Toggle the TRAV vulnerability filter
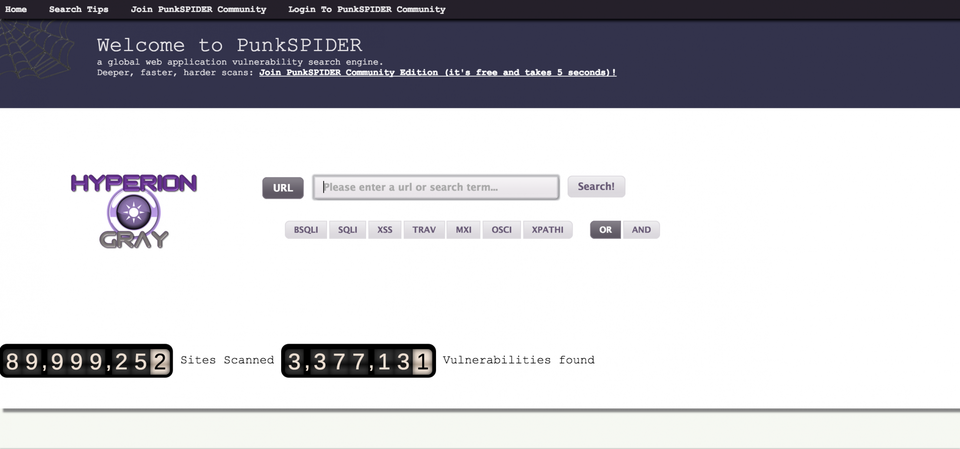This screenshot has height=449, width=960. (x=424, y=230)
